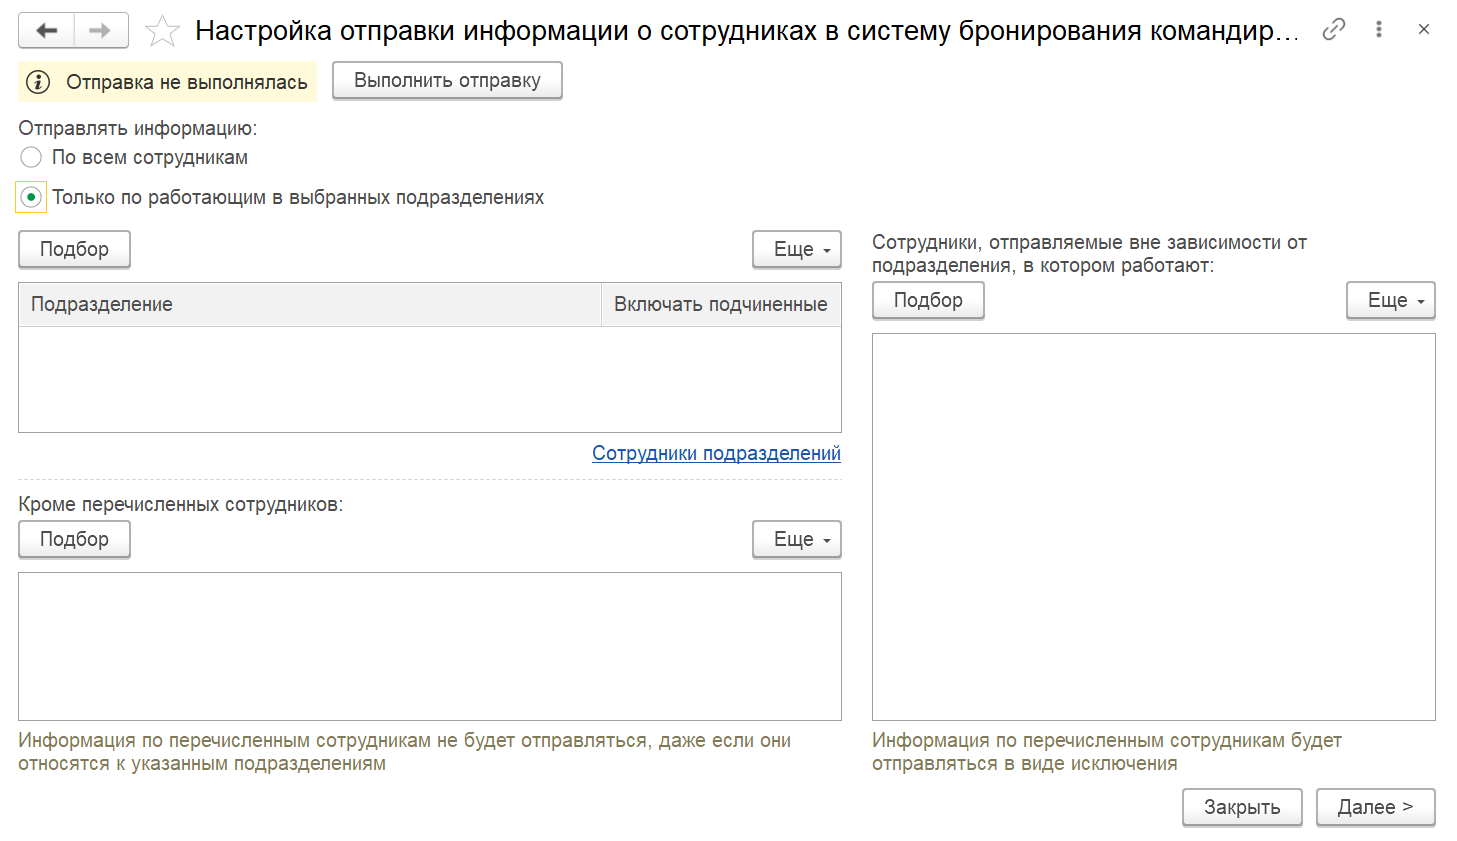Click "Подбор" for employees sent regardless of department
Screen dimensions: 1457x841
pyautogui.click(x=928, y=300)
